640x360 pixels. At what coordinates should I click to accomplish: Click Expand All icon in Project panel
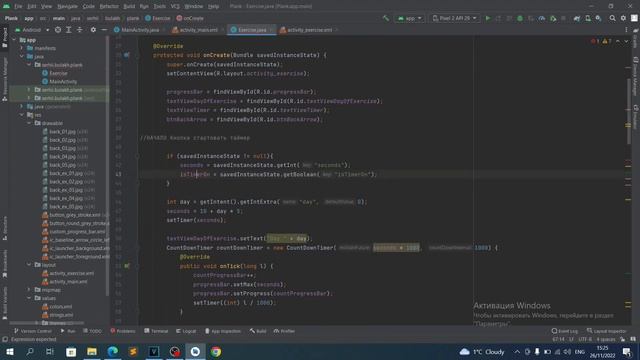[x=69, y=30]
